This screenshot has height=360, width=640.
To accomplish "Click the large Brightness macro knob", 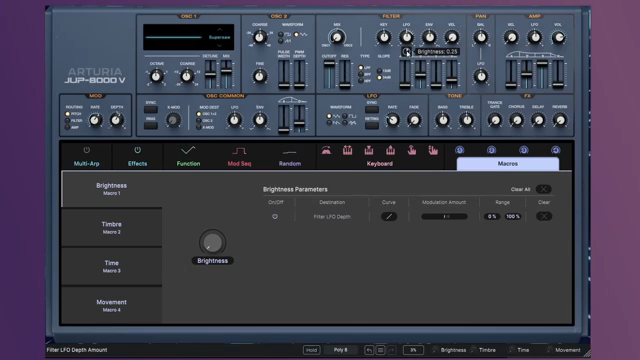I will [x=212, y=242].
